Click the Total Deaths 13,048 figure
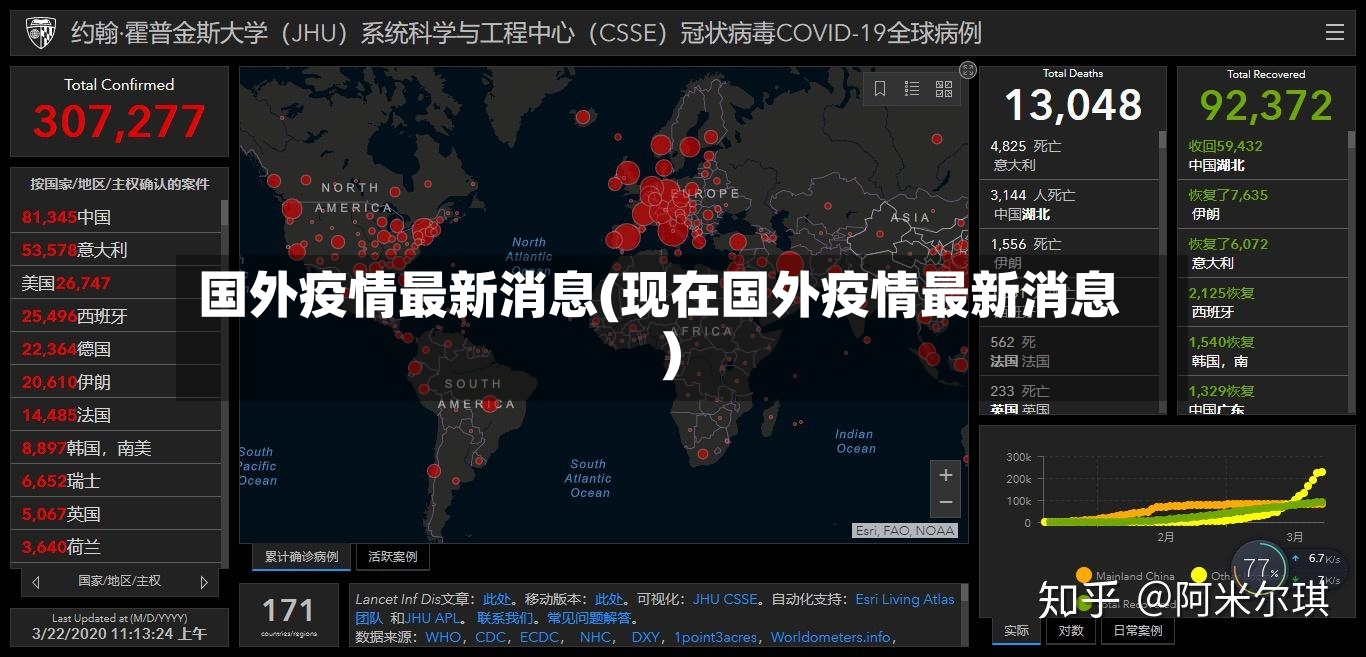1366x657 pixels. click(1073, 105)
